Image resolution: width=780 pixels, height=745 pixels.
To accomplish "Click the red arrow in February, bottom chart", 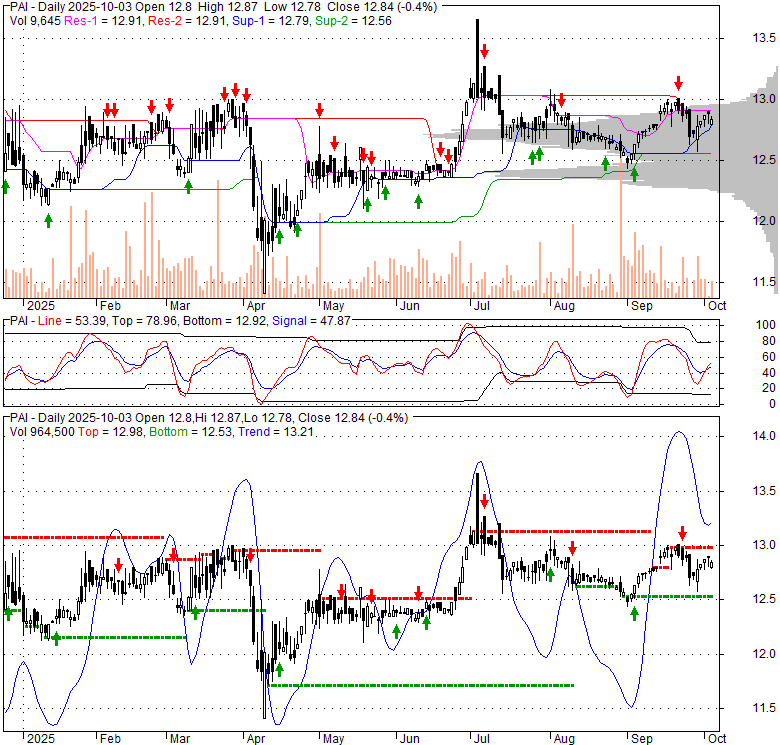I will [x=118, y=565].
